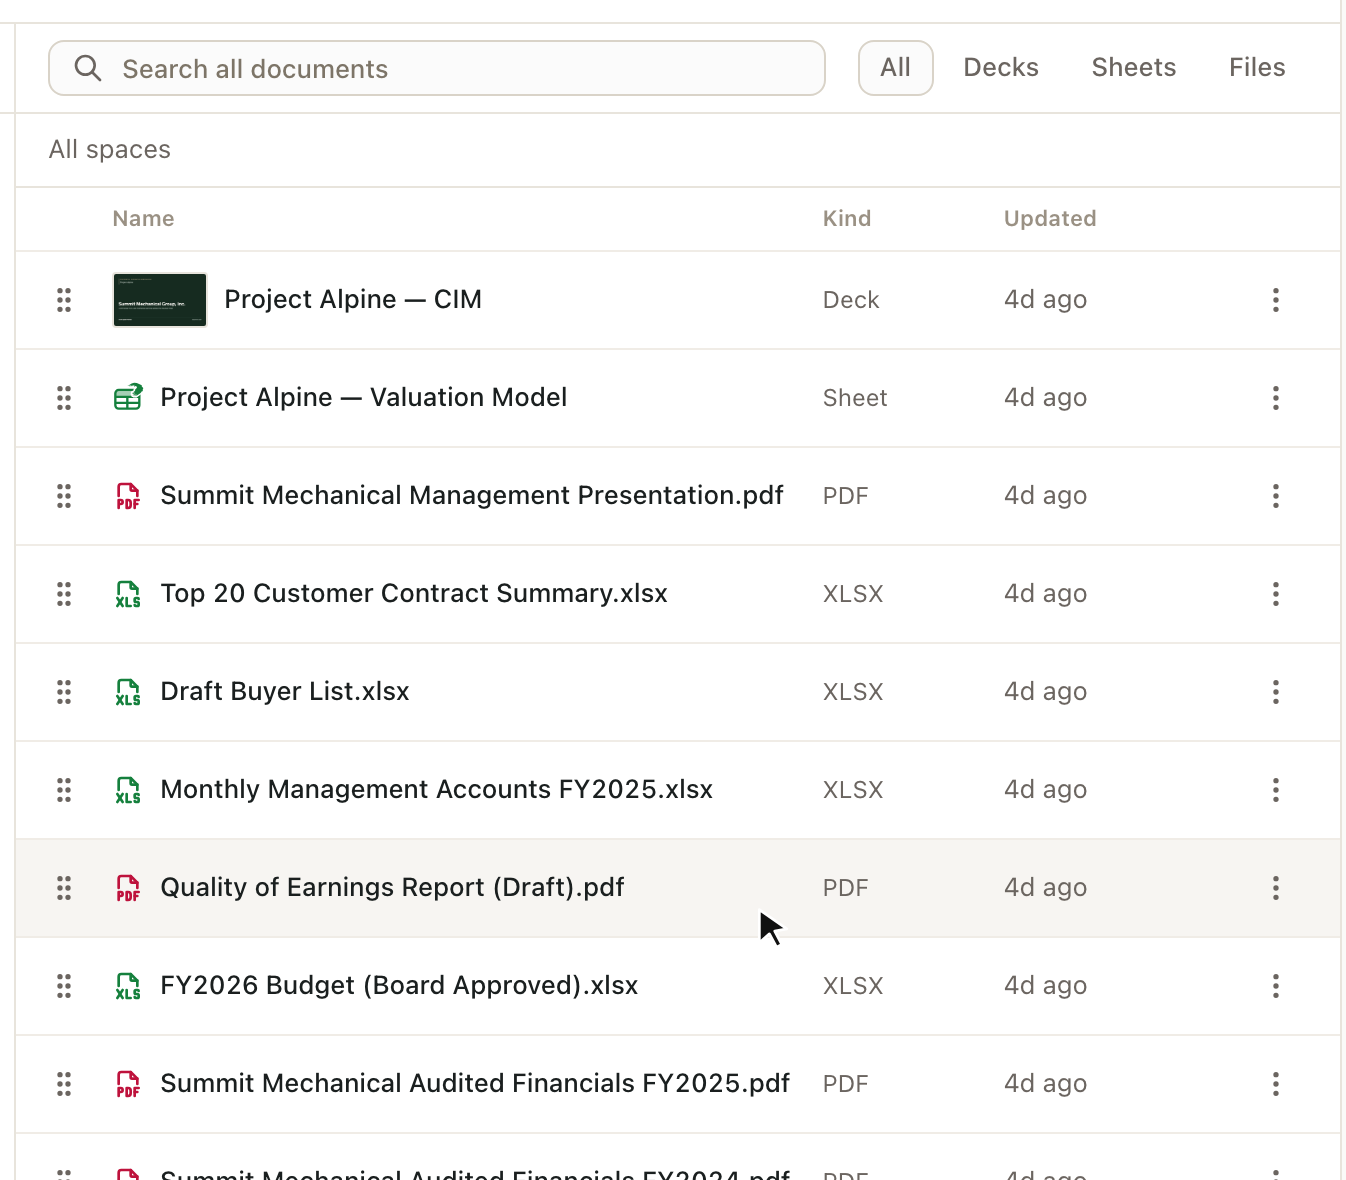1346x1180 pixels.
Task: Click the Kind column header
Action: coord(847,219)
